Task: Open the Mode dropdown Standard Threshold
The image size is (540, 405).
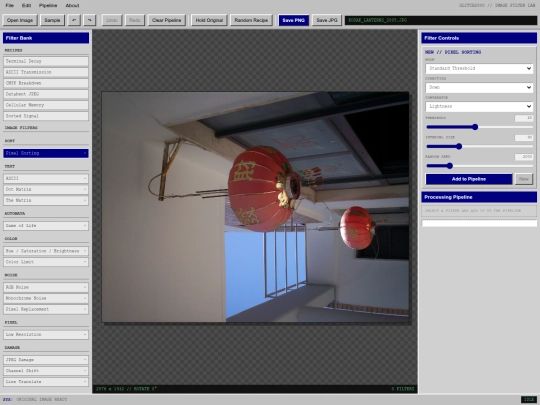Action: click(479, 69)
